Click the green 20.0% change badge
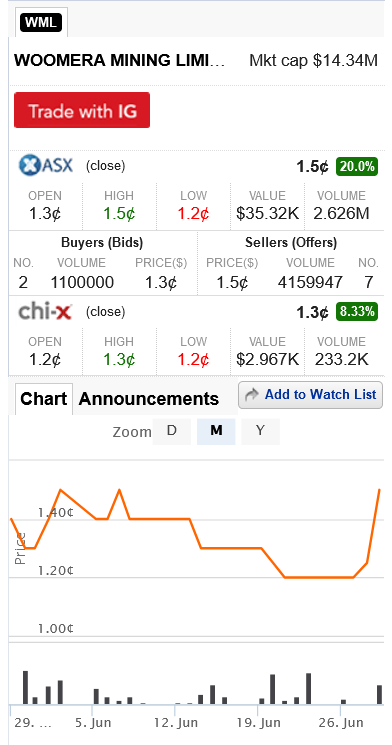 point(357,166)
